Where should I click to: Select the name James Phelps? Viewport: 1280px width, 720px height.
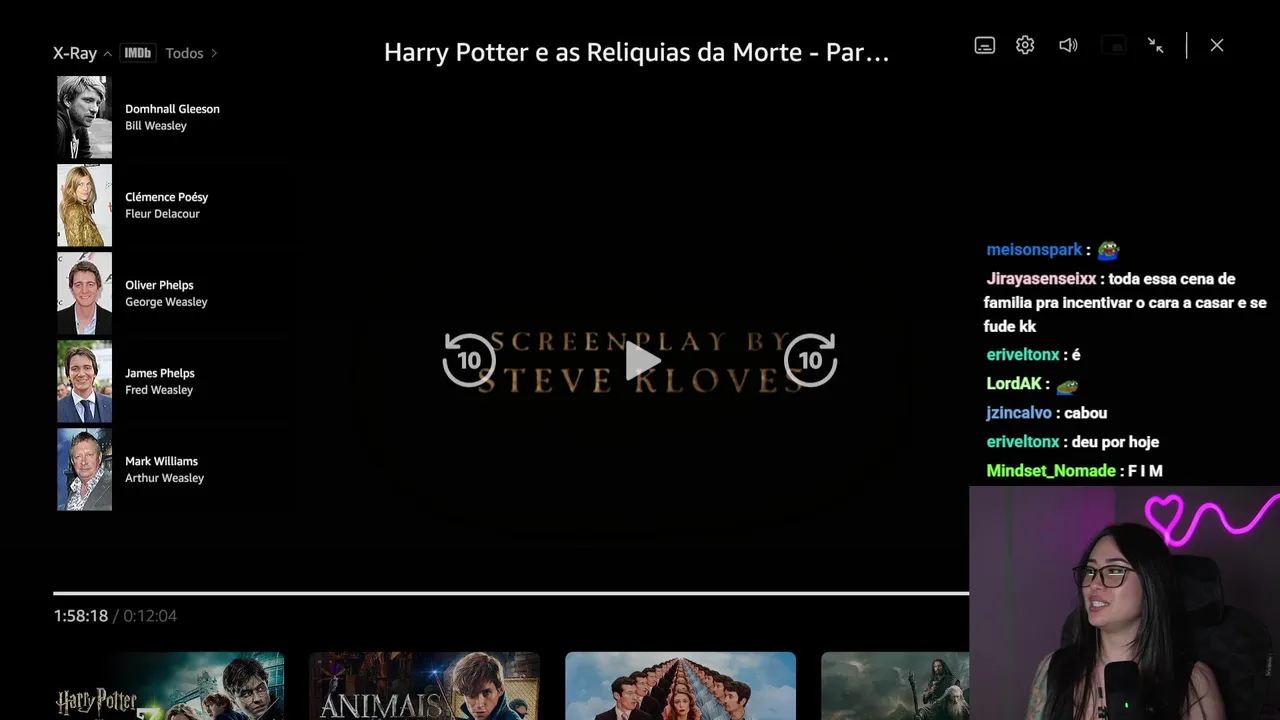coord(160,373)
